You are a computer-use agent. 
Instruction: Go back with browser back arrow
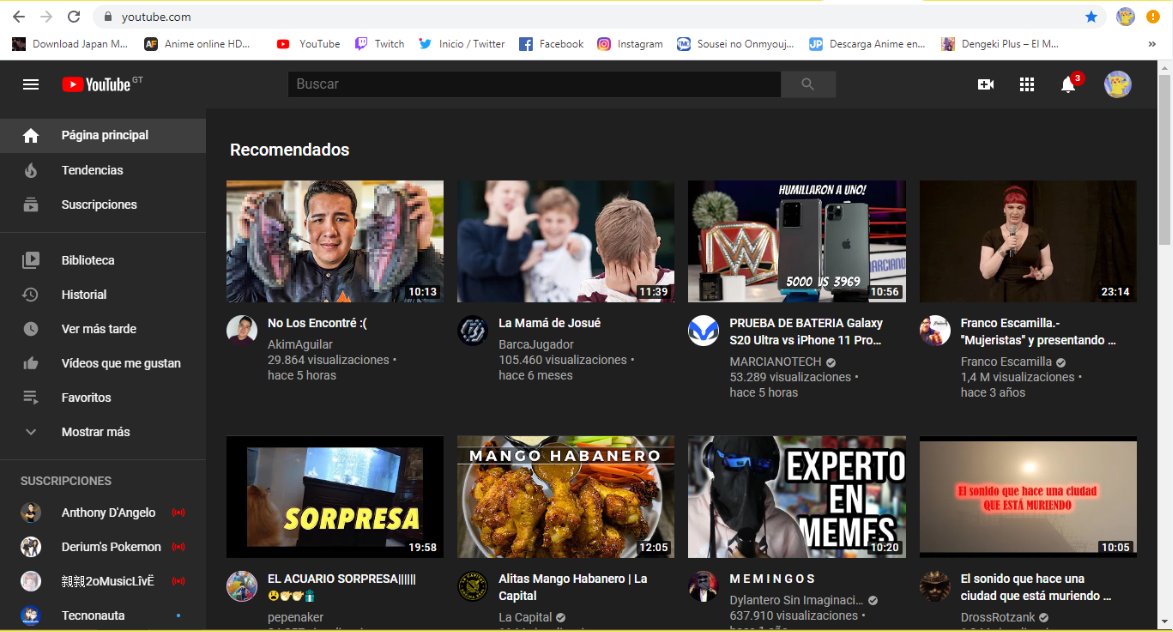tap(19, 16)
